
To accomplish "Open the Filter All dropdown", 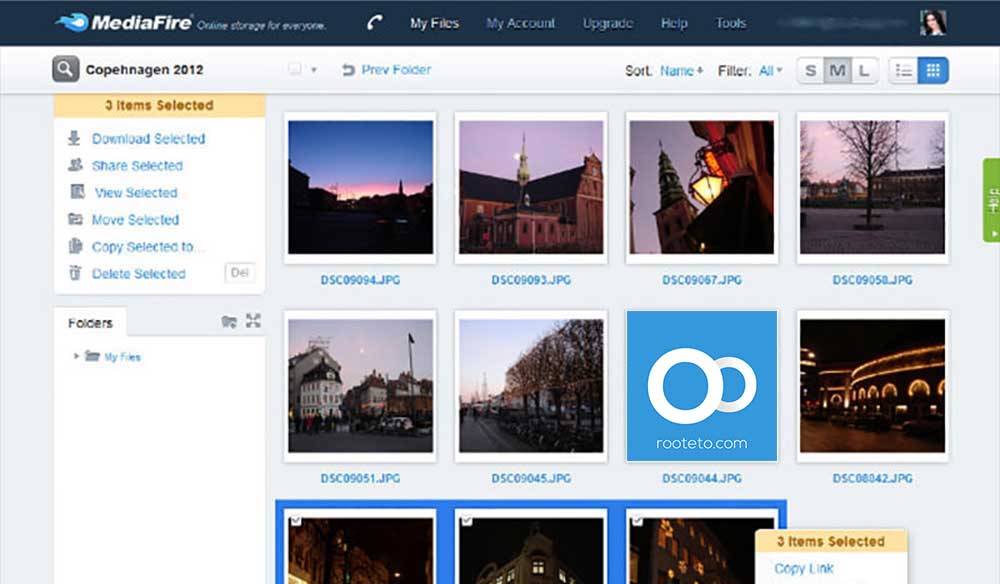I will tap(770, 70).
